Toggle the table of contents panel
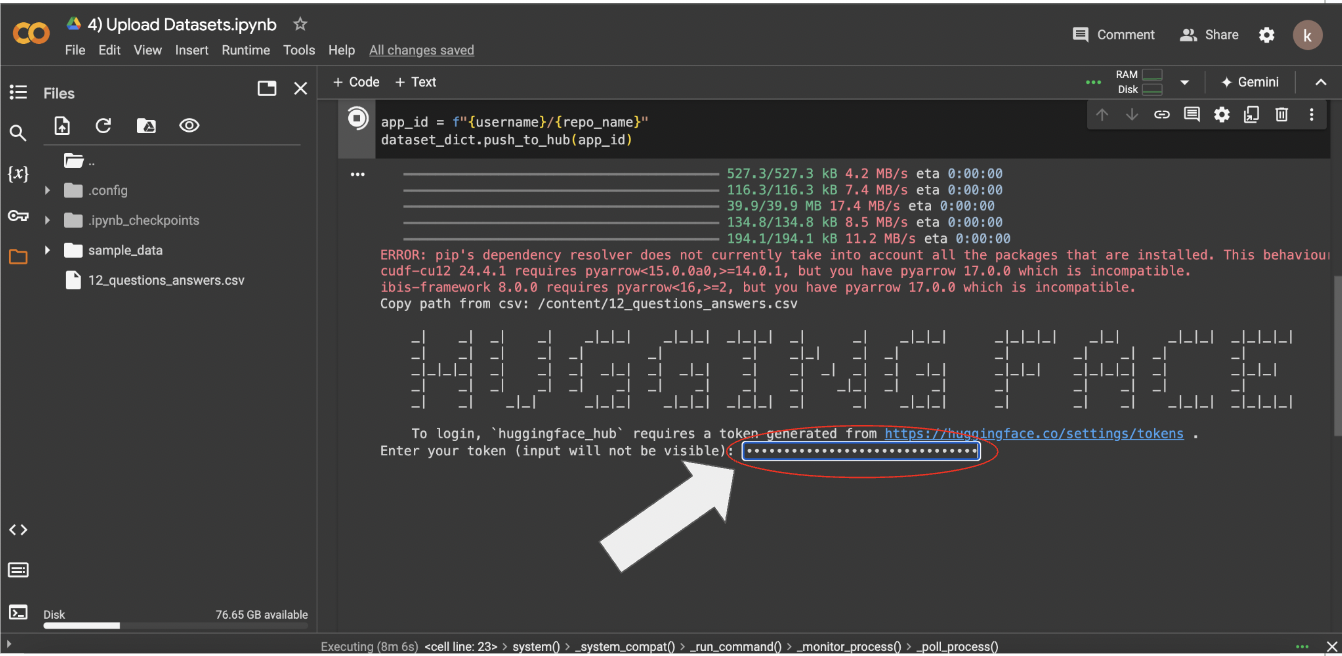 (18, 92)
